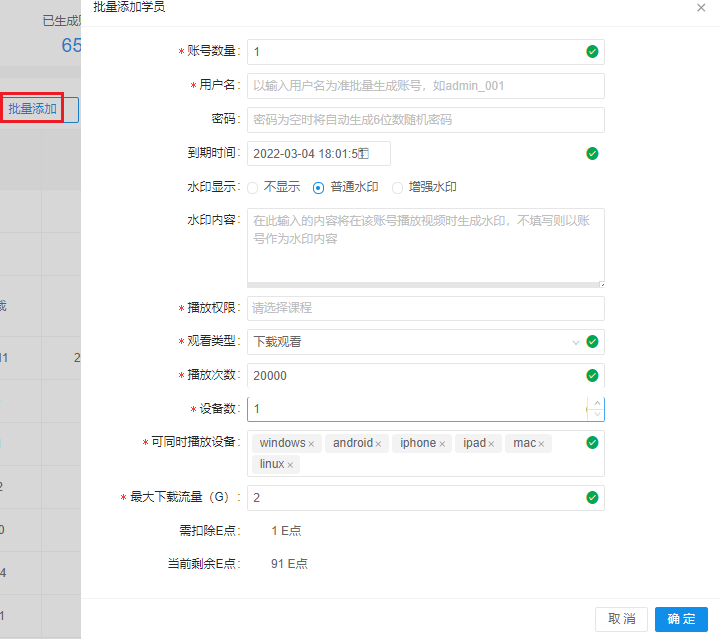This screenshot has height=639, width=720.
Task: Click the 批量添加 button
Action: [32, 108]
